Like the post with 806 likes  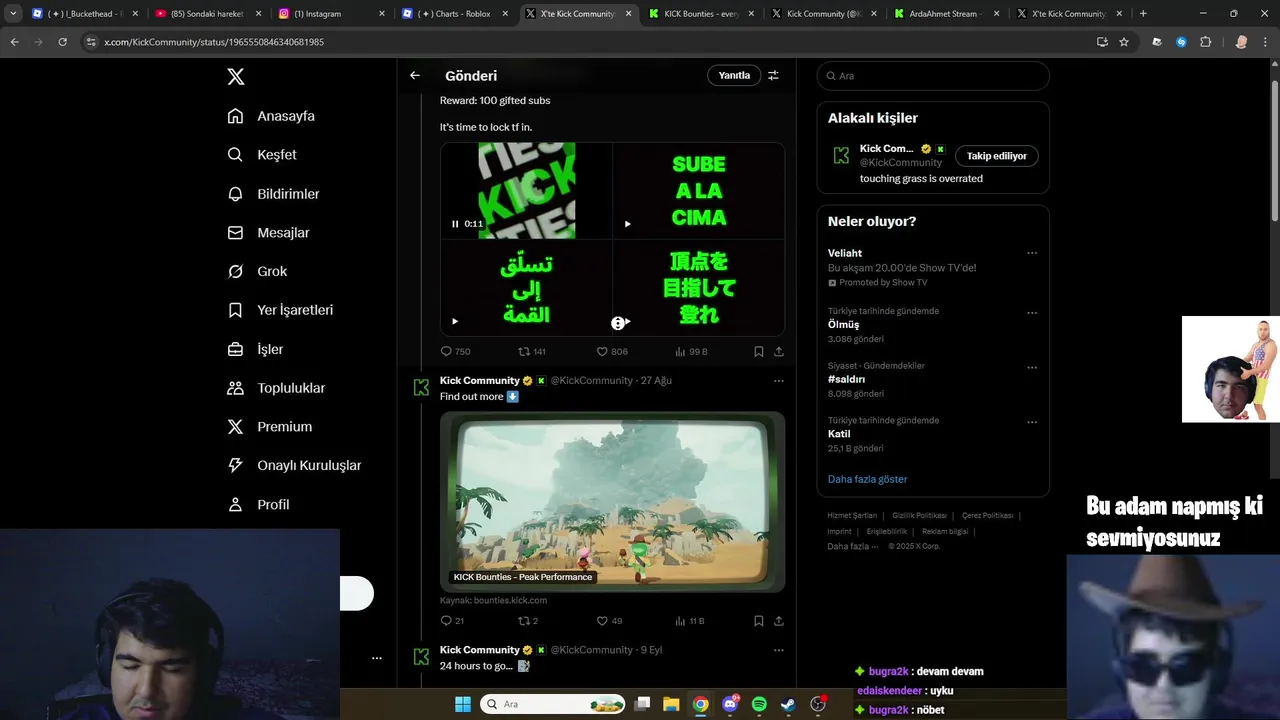(612, 352)
